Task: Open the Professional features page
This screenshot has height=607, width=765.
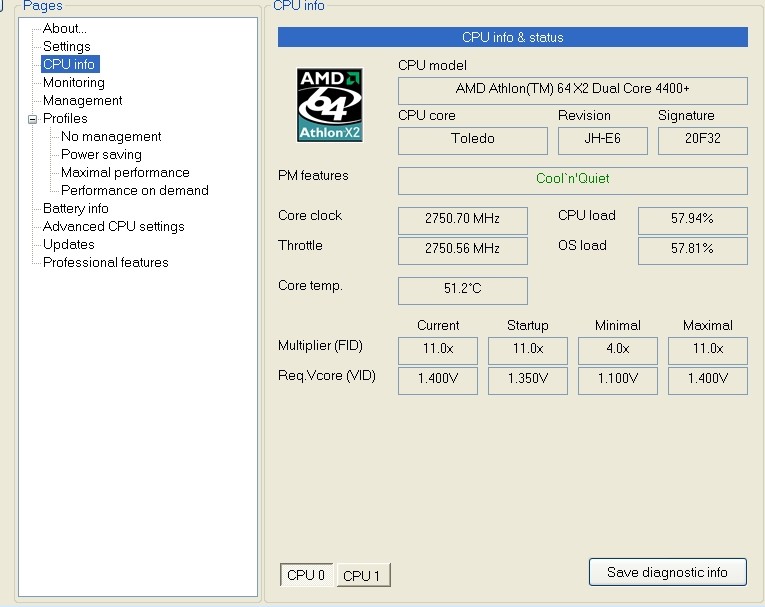Action: click(106, 263)
